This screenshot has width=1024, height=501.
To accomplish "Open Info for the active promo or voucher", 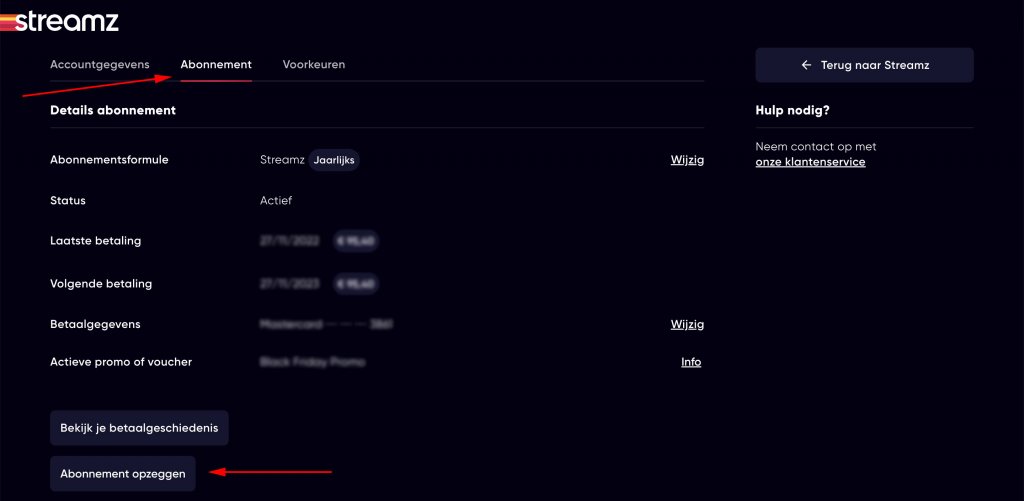I will (691, 362).
